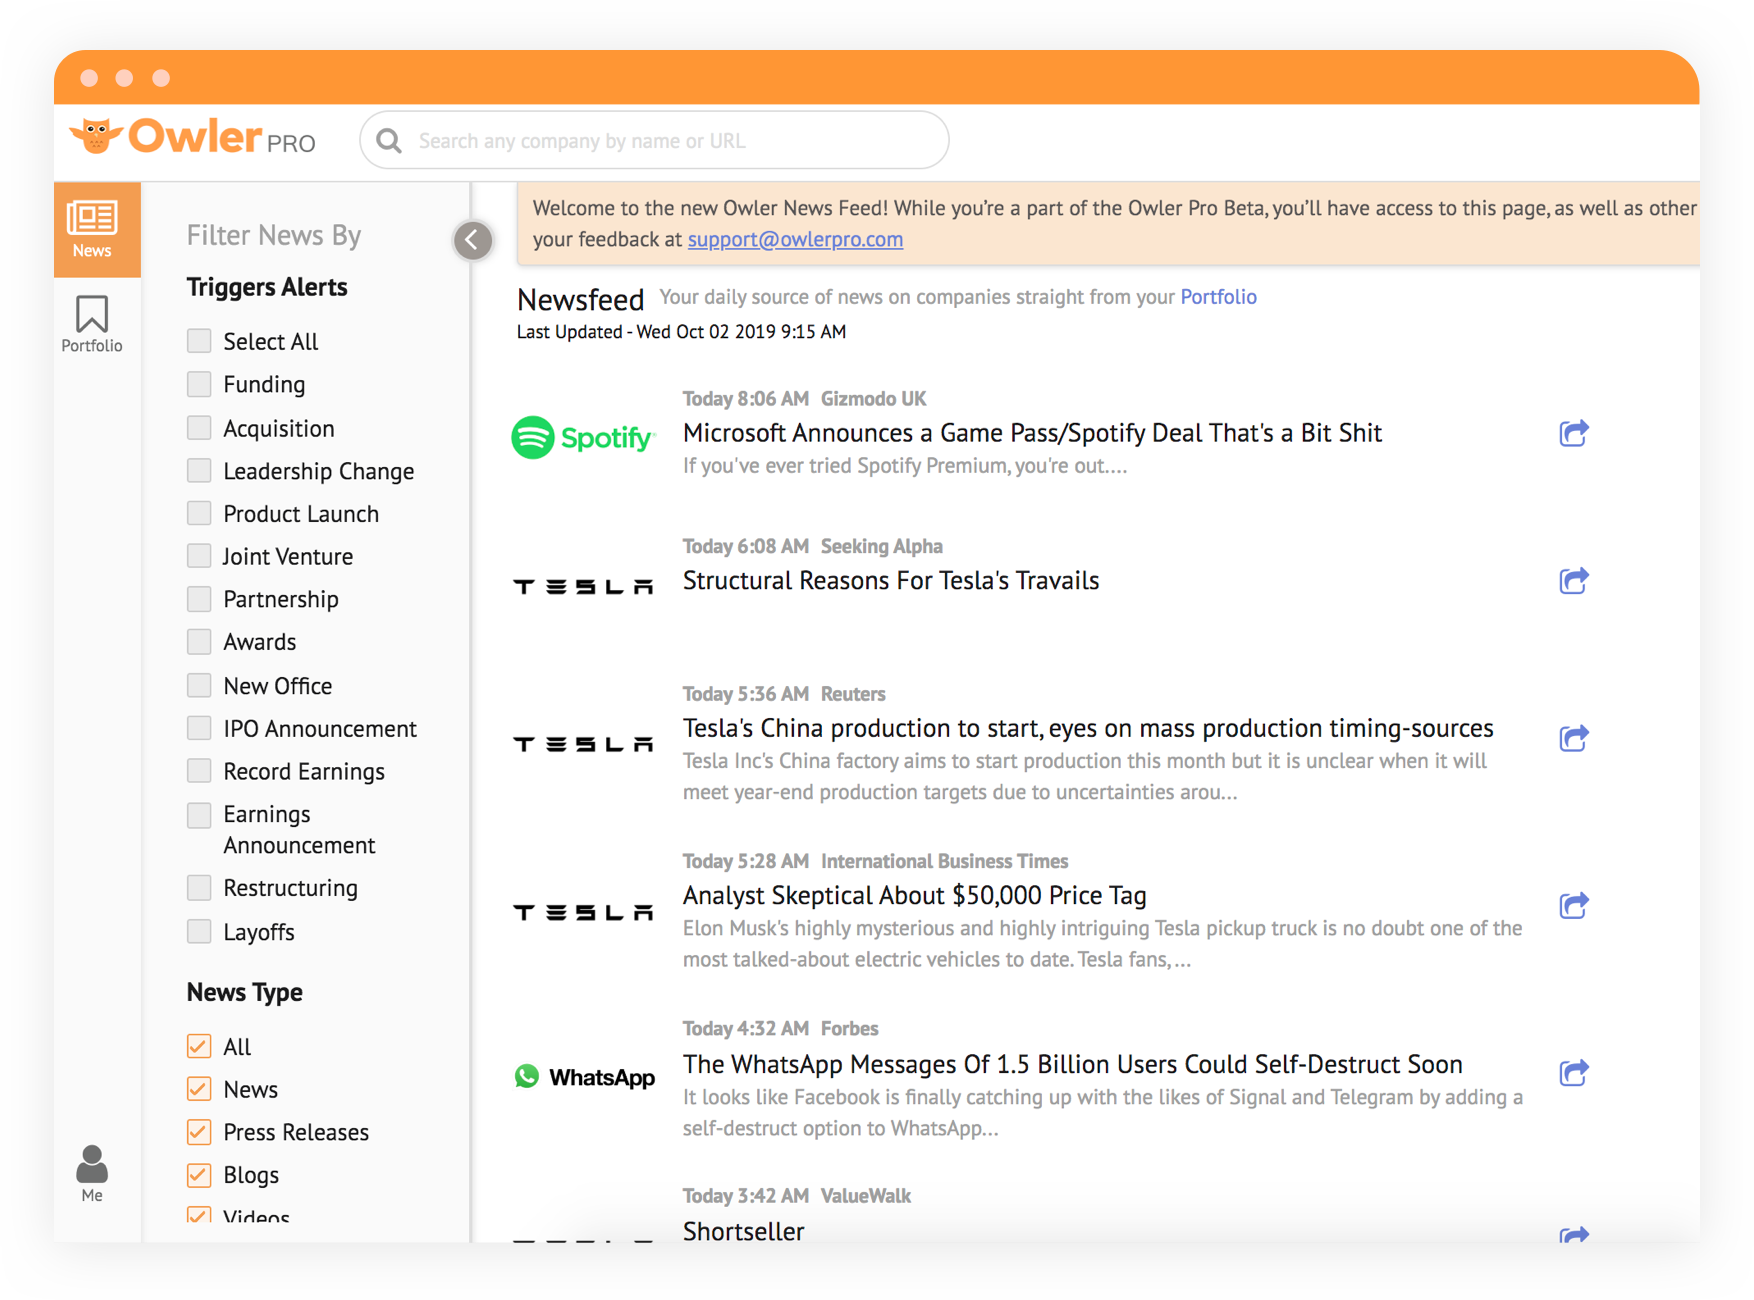Viewport: 1754px width, 1300px height.
Task: Share the Tesla China production article
Action: pyautogui.click(x=1573, y=739)
